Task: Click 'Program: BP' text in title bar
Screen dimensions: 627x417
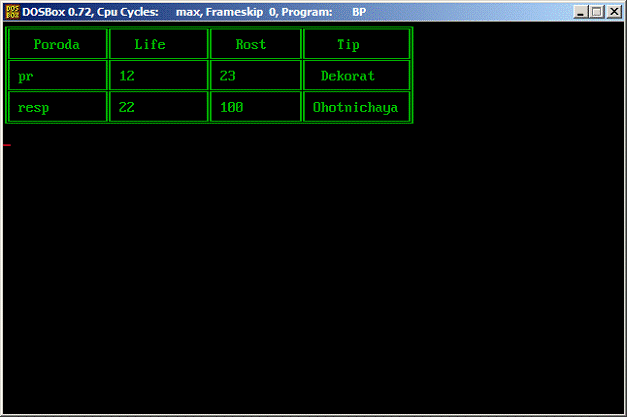Action: click(x=323, y=12)
